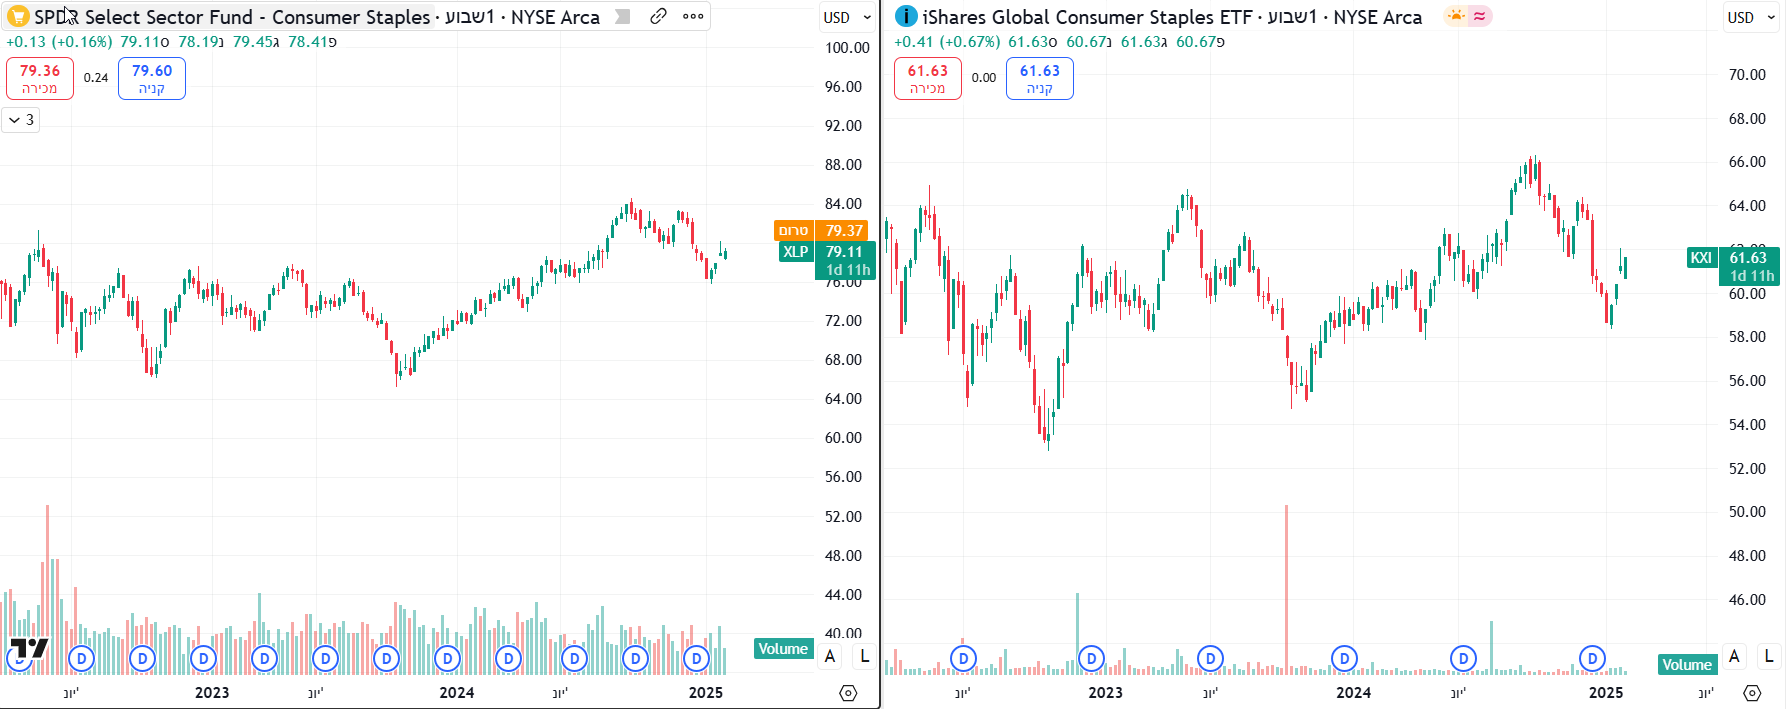Image resolution: width=1786 pixels, height=709 pixels.
Task: Open left chart's hexagon settings icon
Action: 848,692
